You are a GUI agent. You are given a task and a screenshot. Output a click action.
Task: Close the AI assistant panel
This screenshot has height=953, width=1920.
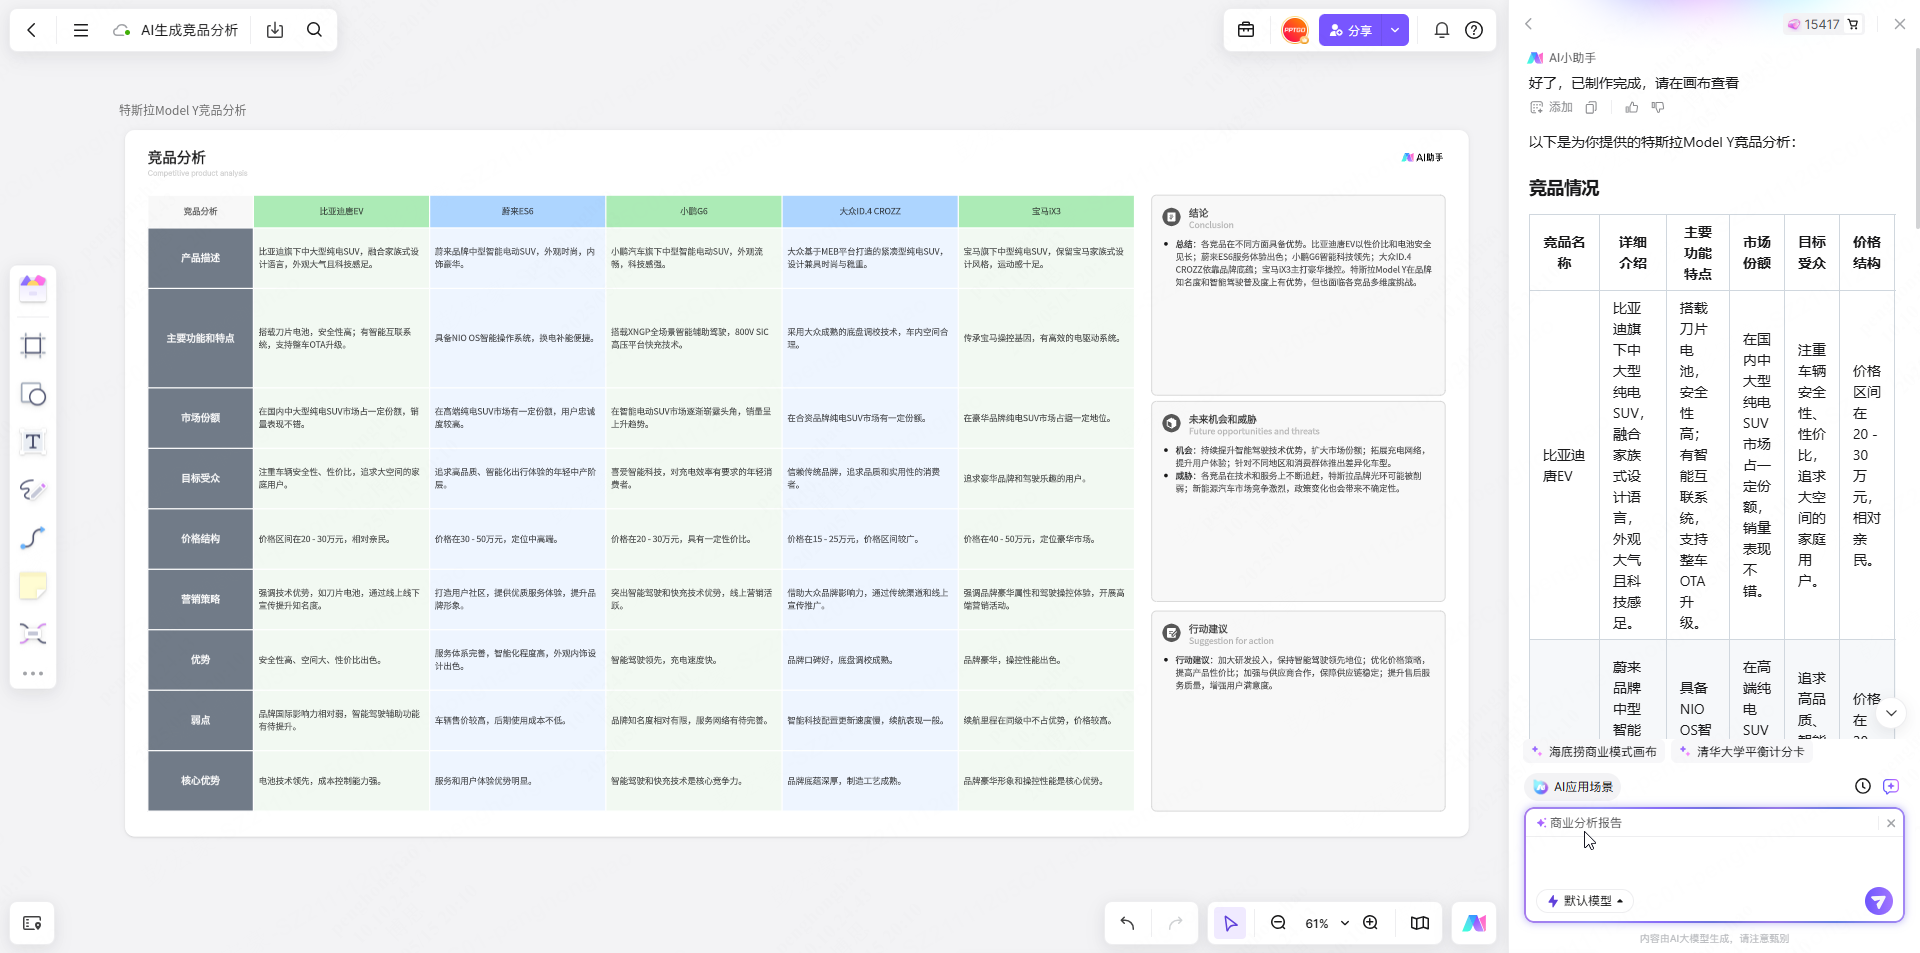point(1899,24)
